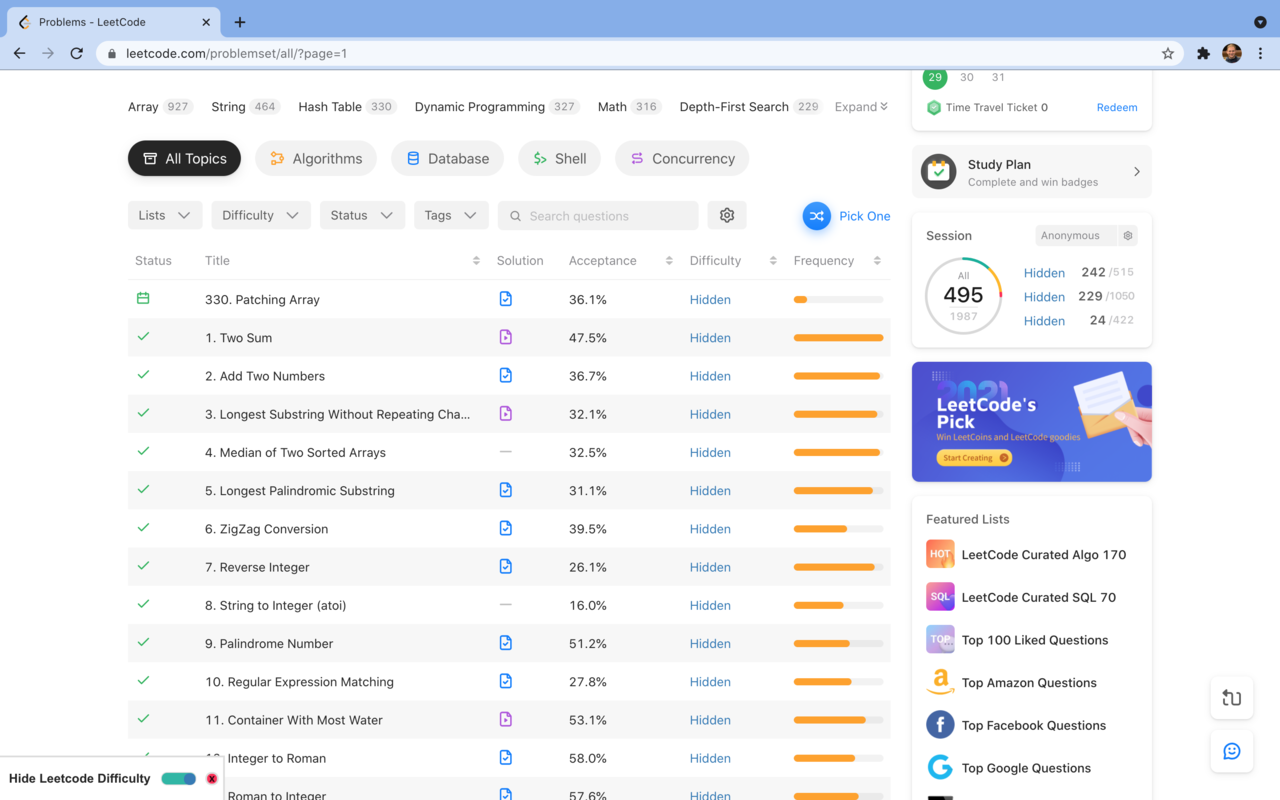Click the session progress ring showing 495
The height and width of the screenshot is (800, 1280).
pos(964,296)
